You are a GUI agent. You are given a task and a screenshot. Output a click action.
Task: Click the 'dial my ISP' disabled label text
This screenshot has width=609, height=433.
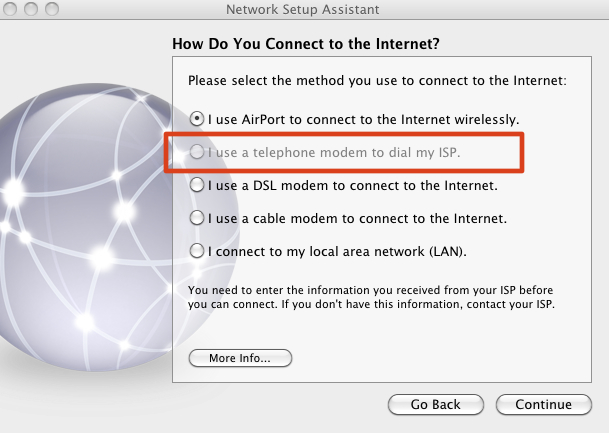tap(425, 153)
